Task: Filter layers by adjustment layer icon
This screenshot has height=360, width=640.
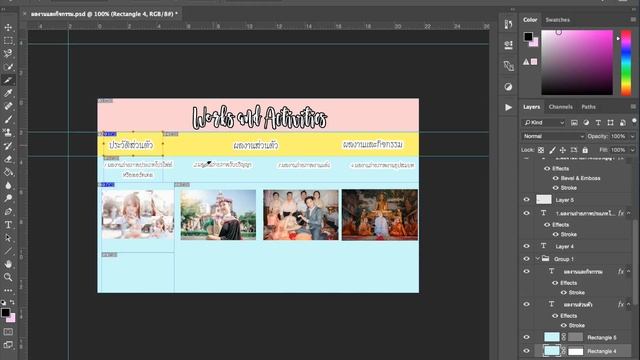Action: (x=586, y=122)
